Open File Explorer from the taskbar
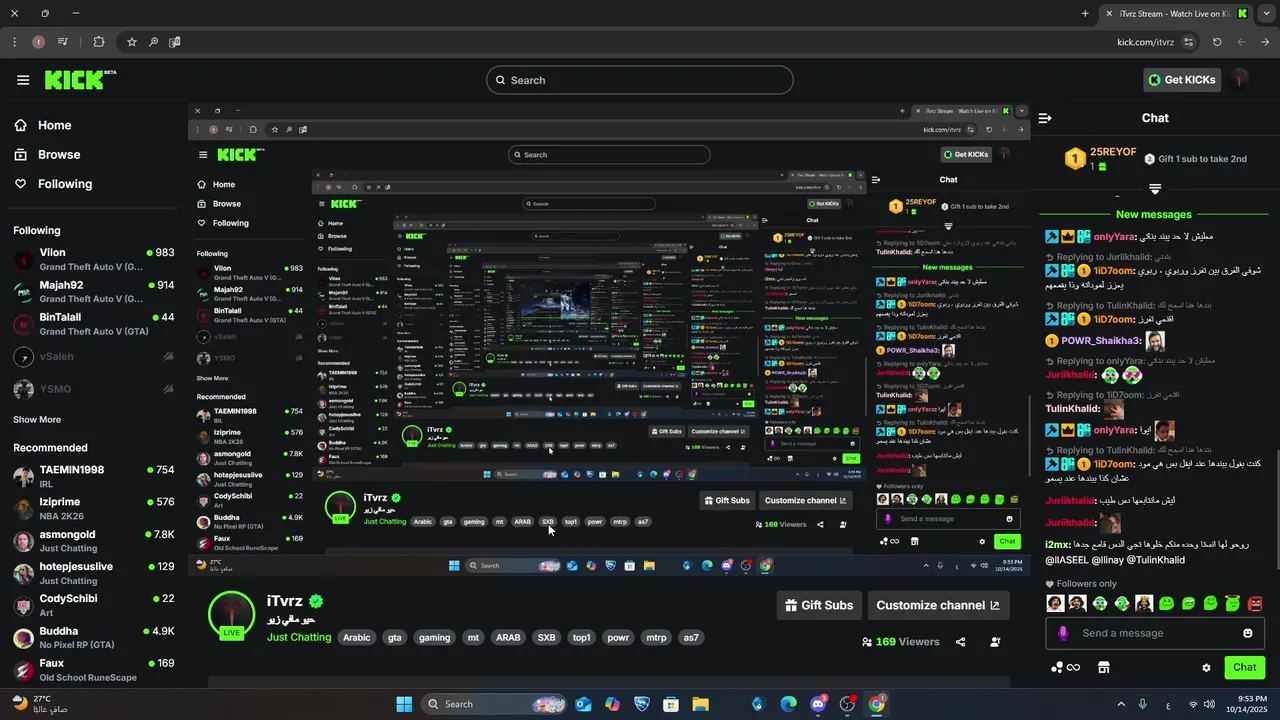 pos(700,704)
